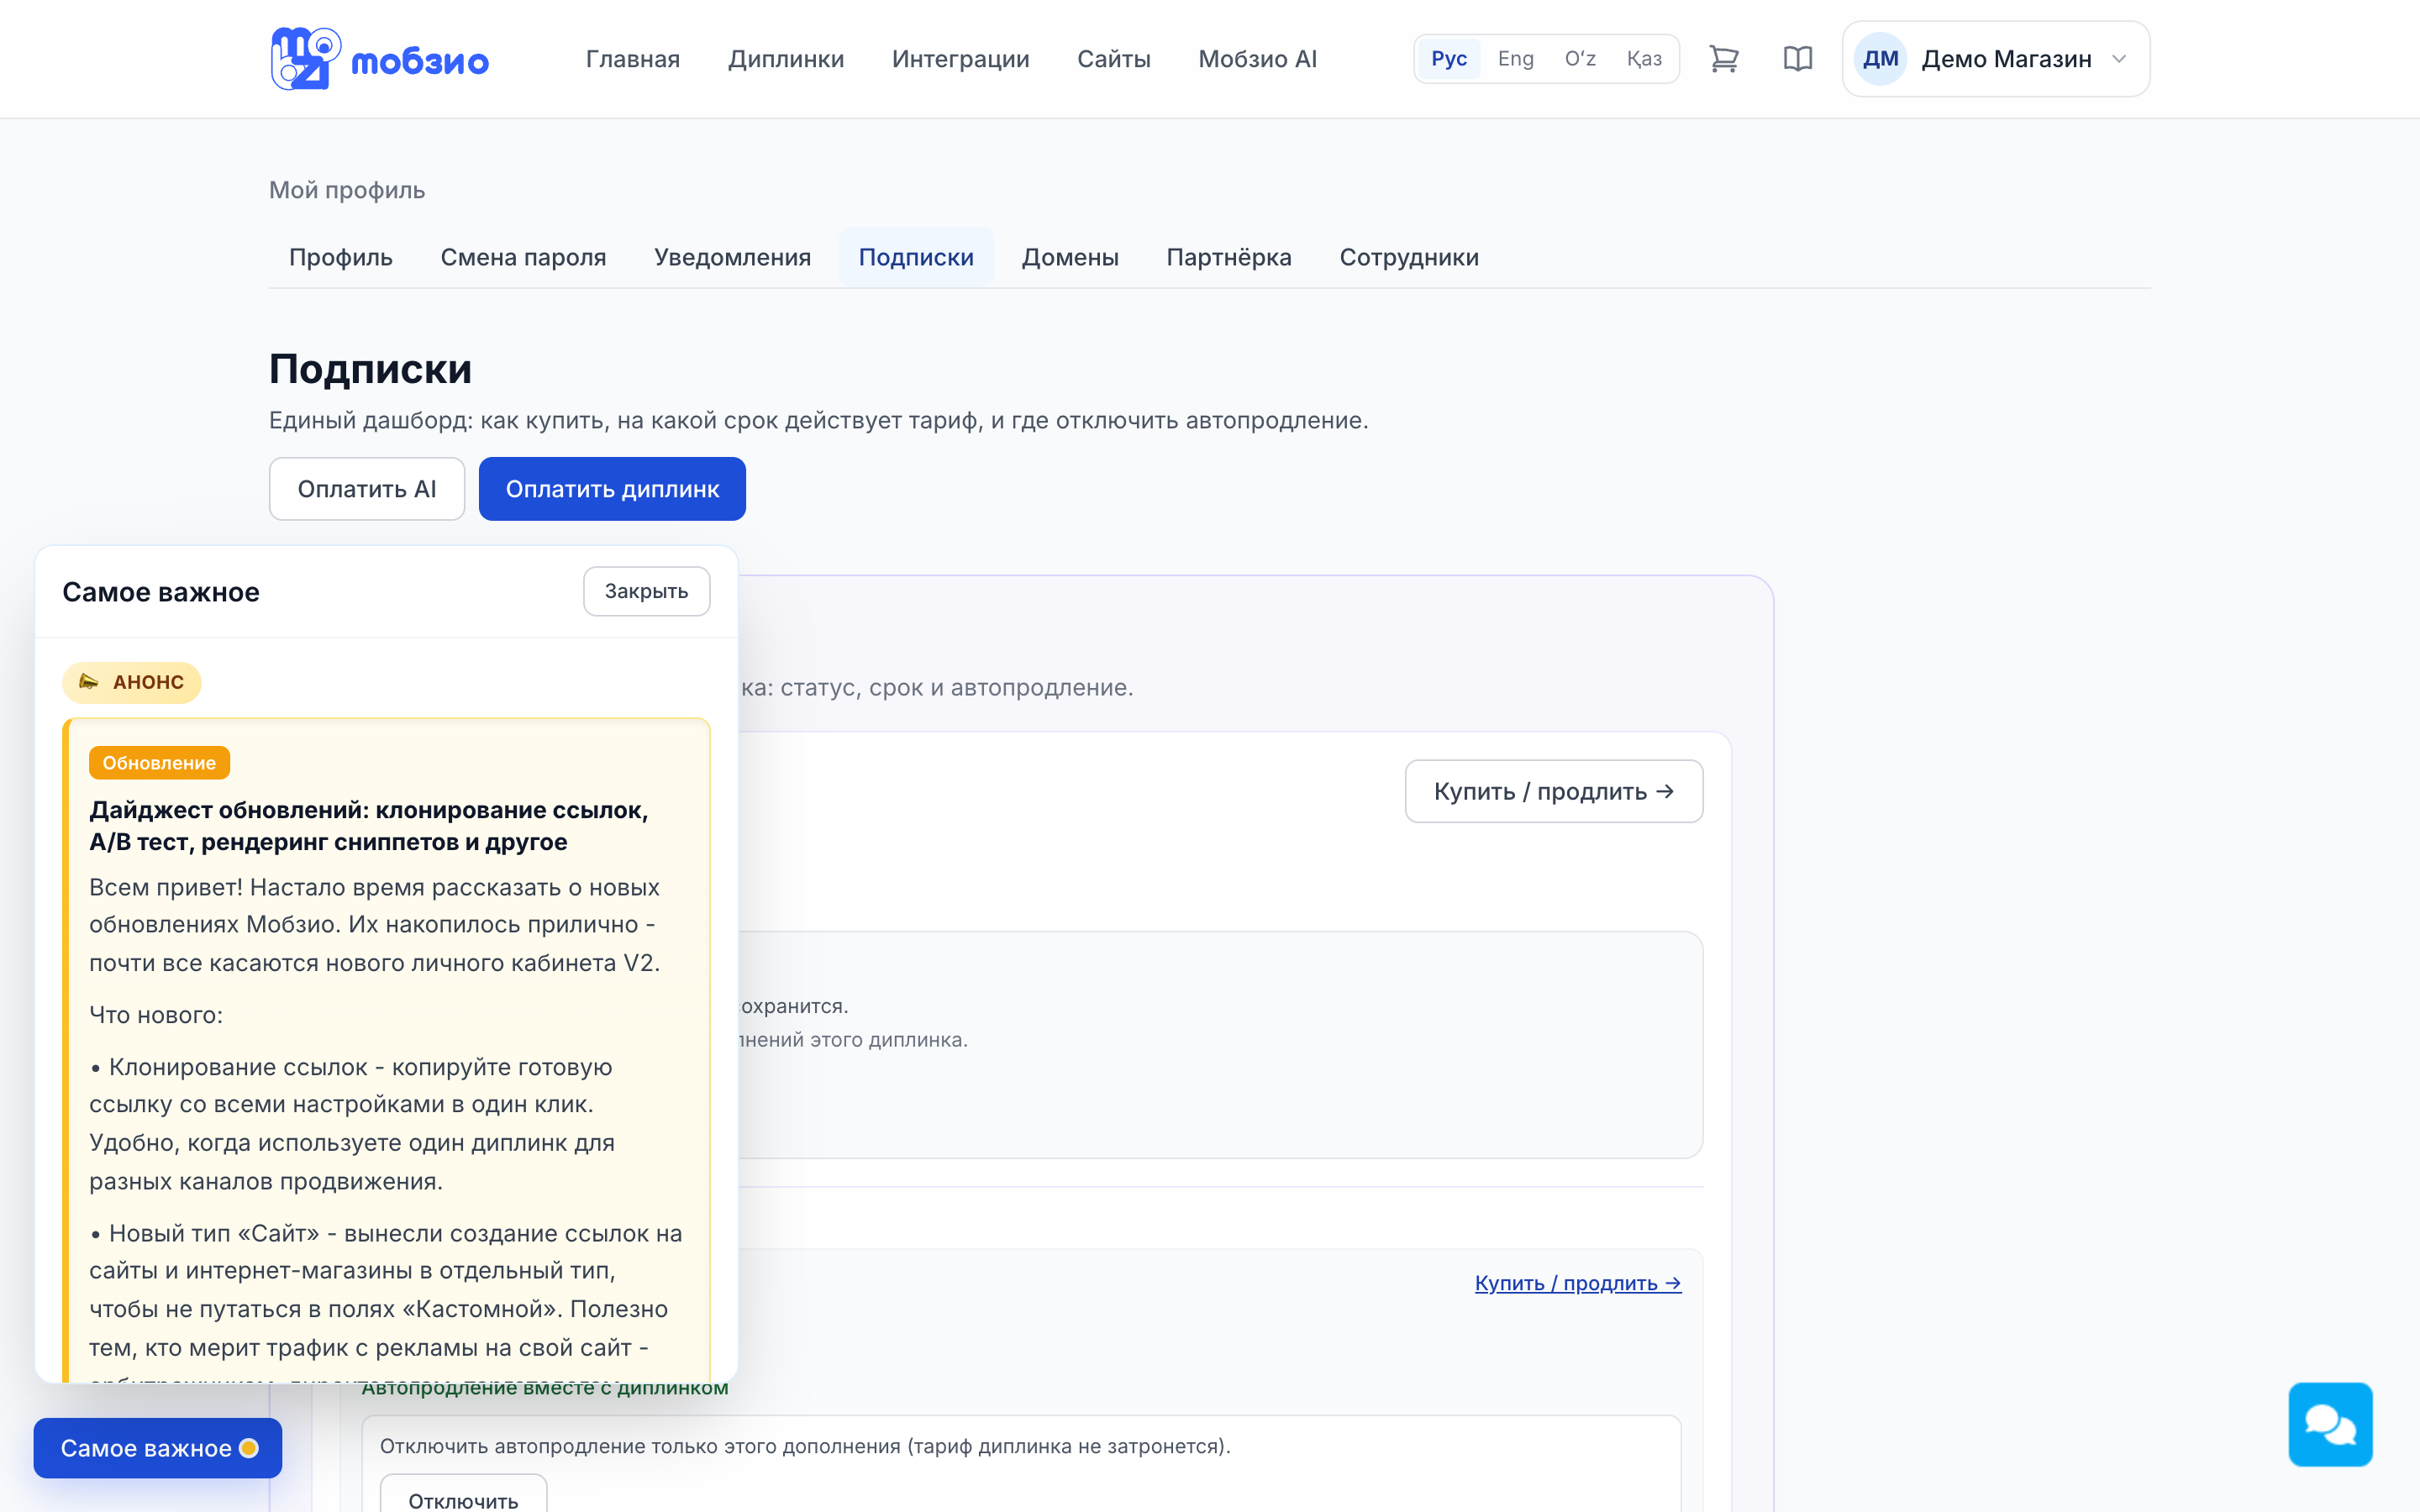Click the Дайджест обновлений announcement heading
This screenshot has height=1512, width=2420.
369,826
